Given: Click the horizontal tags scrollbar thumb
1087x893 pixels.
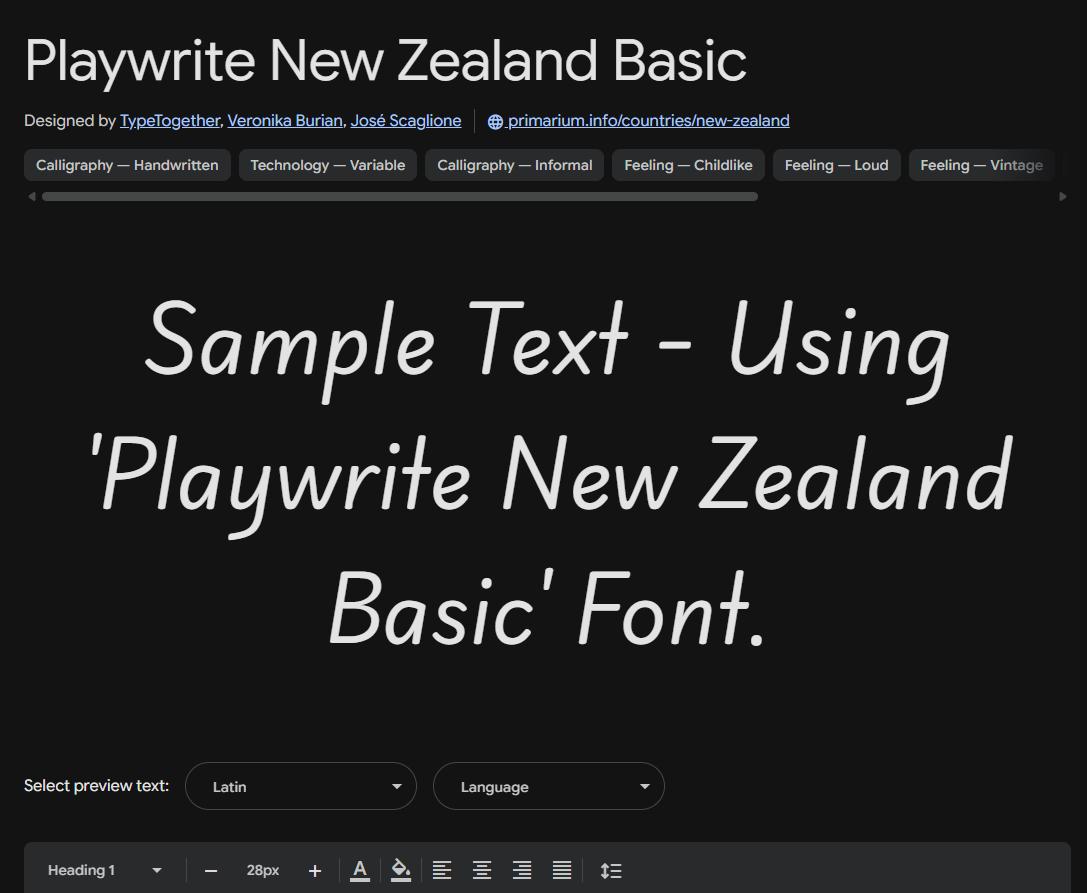Looking at the screenshot, I should click(400, 196).
